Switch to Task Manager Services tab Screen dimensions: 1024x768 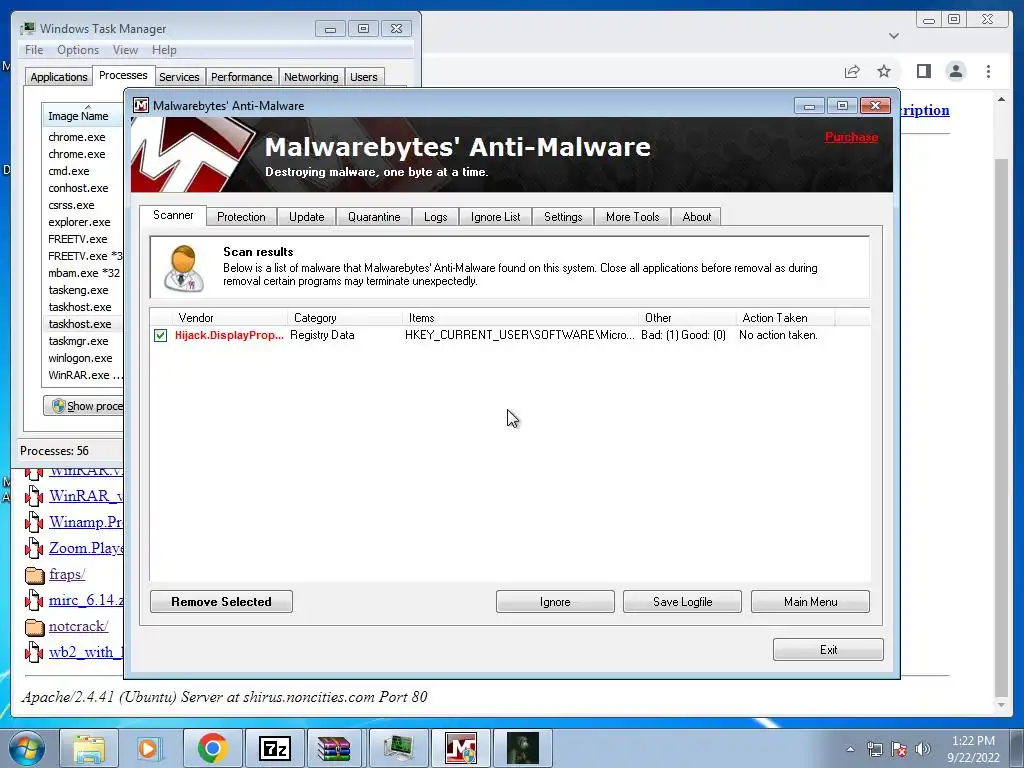[179, 77]
